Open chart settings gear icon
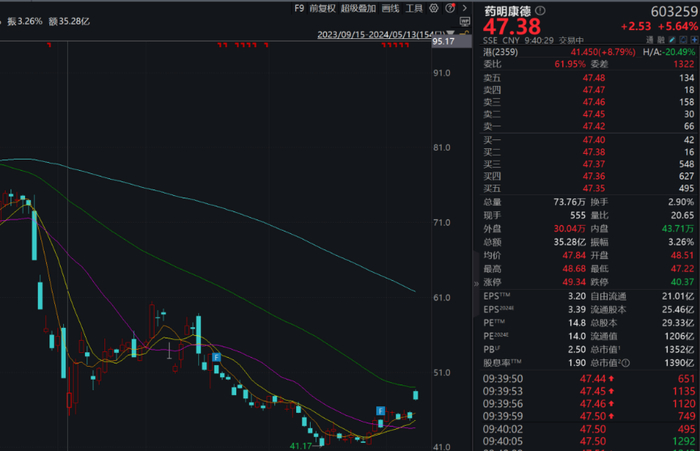 433,8
